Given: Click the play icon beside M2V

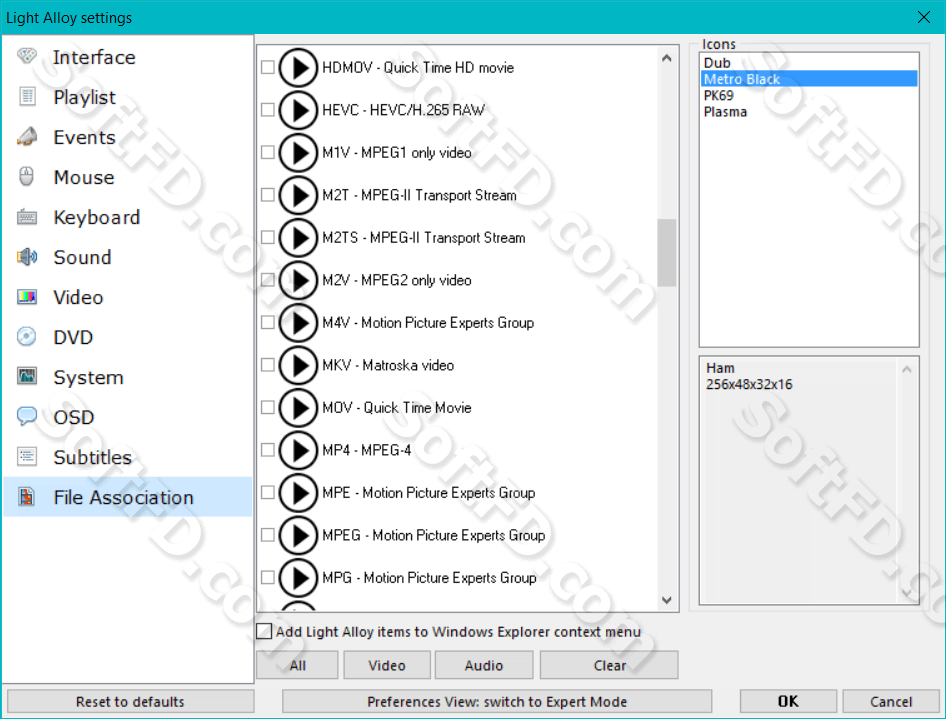Looking at the screenshot, I should [298, 280].
